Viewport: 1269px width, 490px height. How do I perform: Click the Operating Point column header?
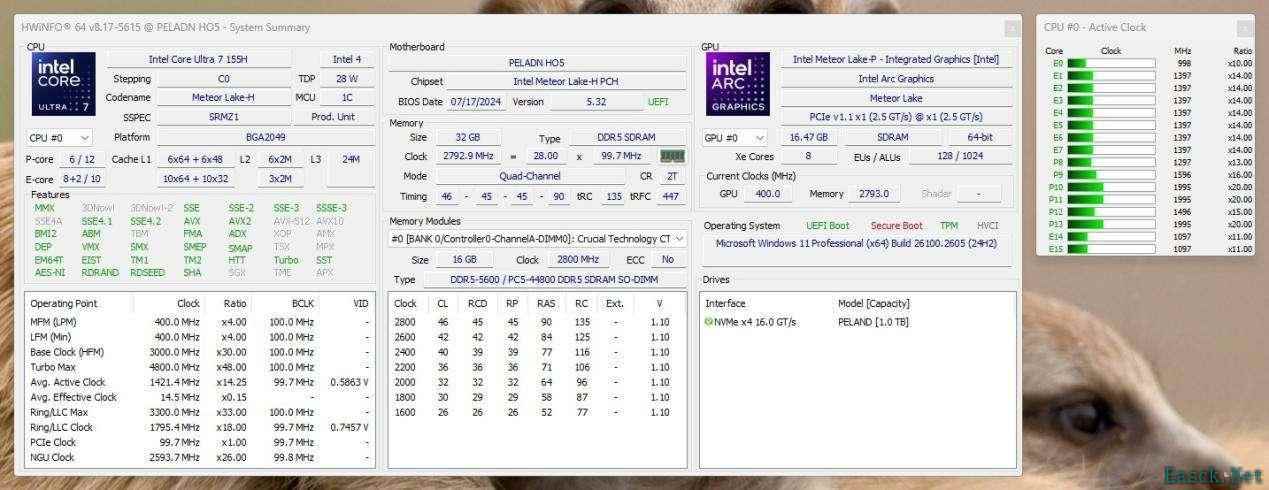pyautogui.click(x=64, y=303)
